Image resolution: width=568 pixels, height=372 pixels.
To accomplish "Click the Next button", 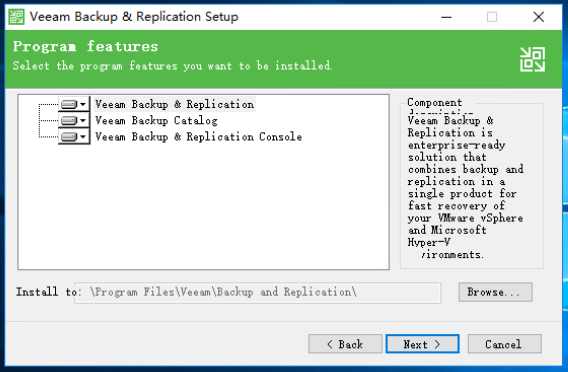I will 422,344.
